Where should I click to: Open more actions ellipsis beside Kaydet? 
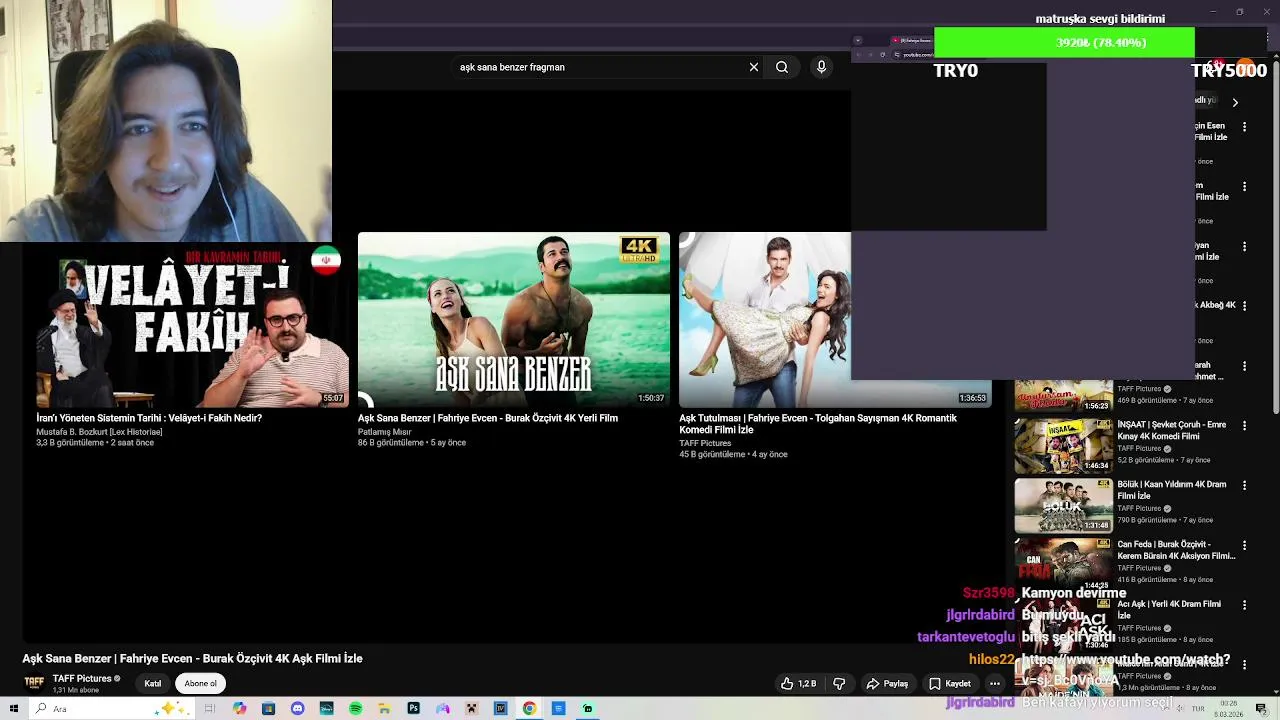pyautogui.click(x=995, y=684)
